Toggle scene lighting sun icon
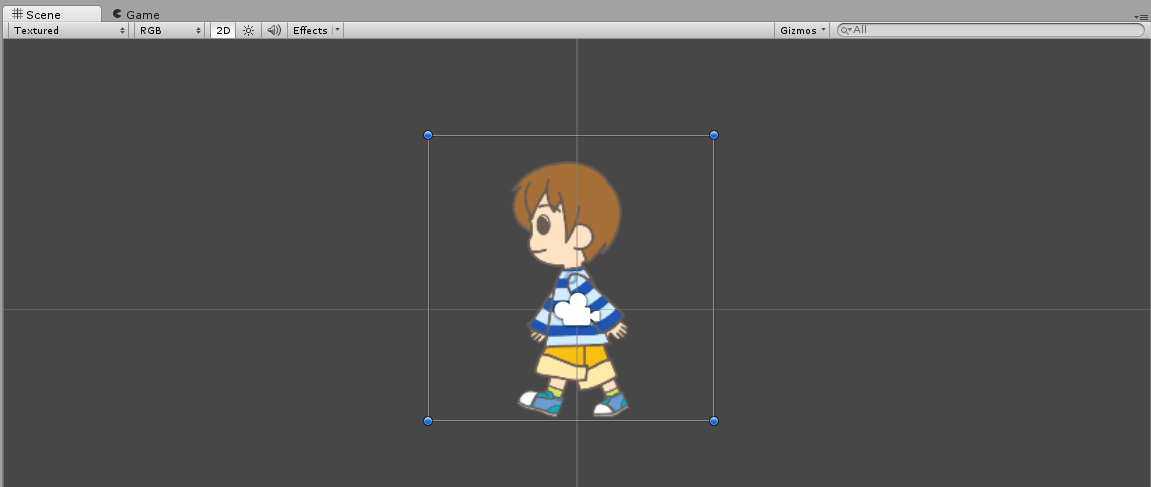The height and width of the screenshot is (487, 1151). click(248, 30)
